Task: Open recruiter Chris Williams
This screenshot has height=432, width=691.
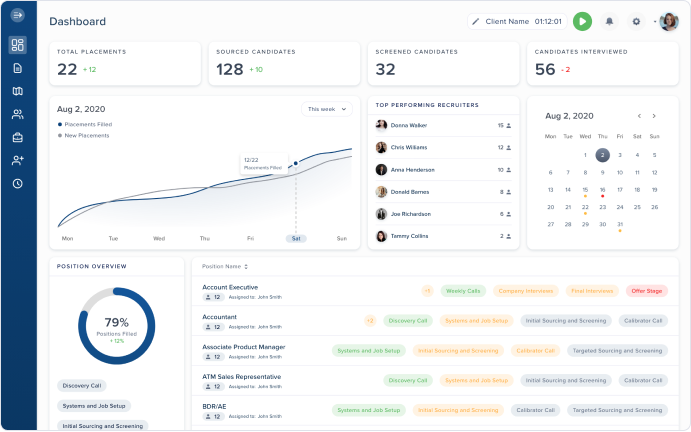Action: (443, 148)
